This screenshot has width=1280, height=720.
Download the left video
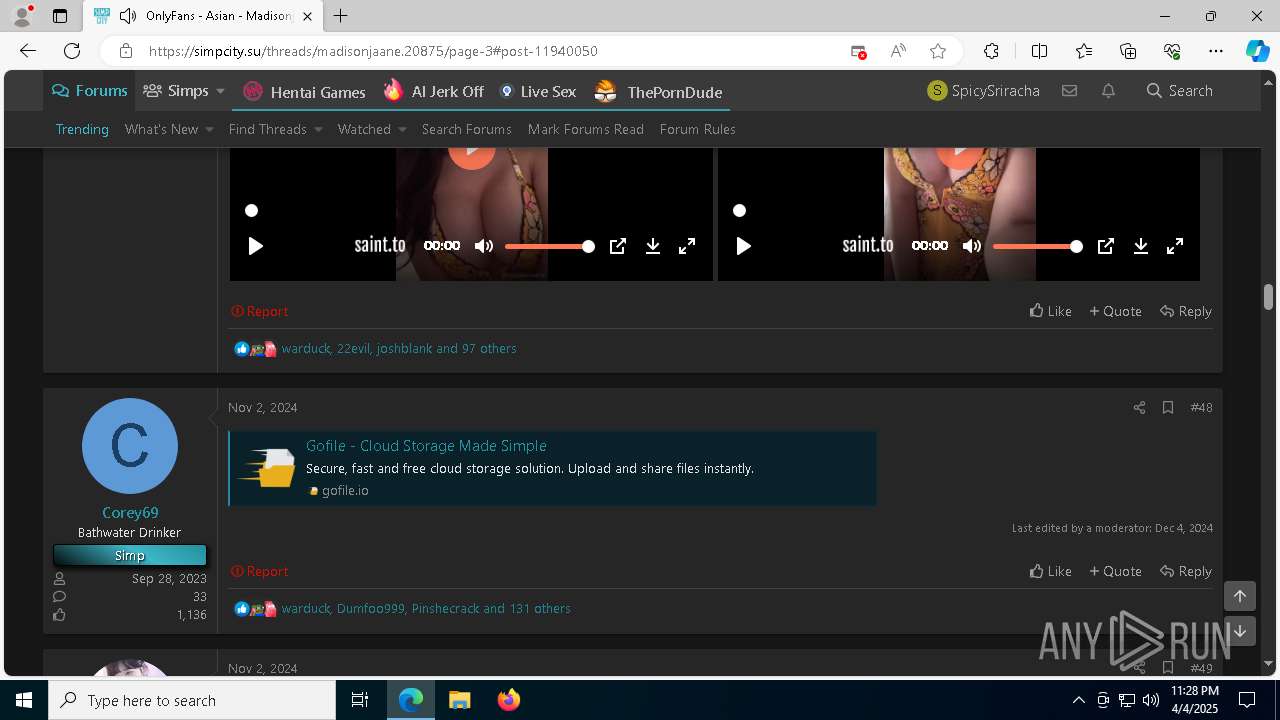(x=653, y=246)
